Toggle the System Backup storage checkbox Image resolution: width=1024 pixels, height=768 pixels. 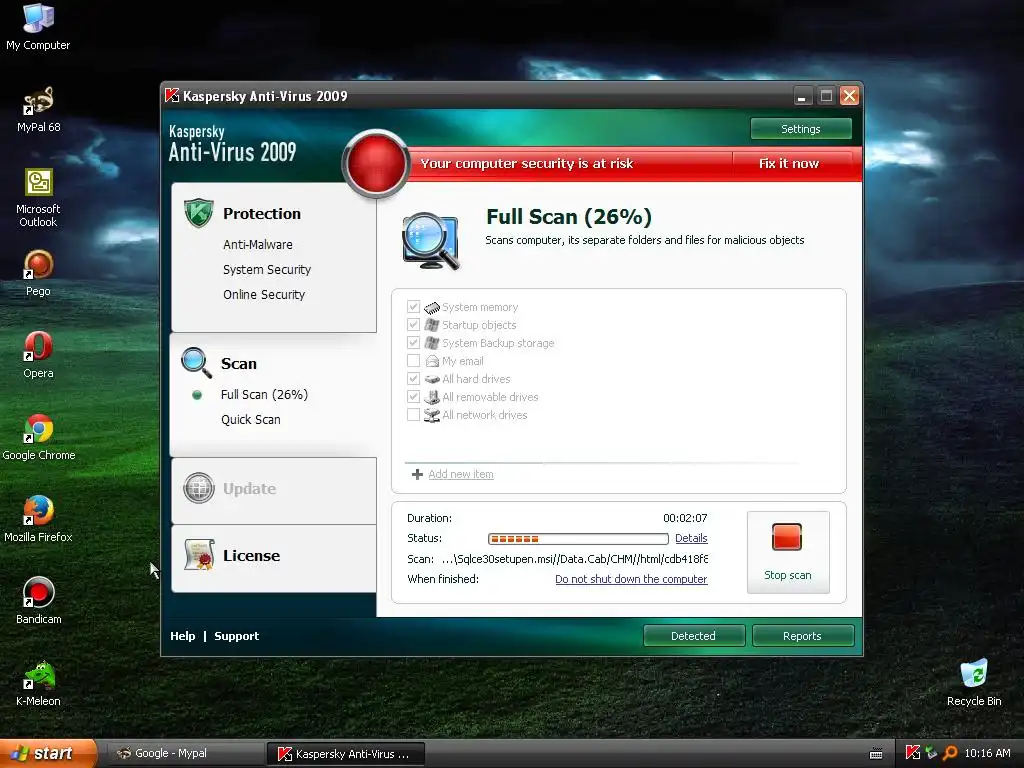tap(413, 343)
